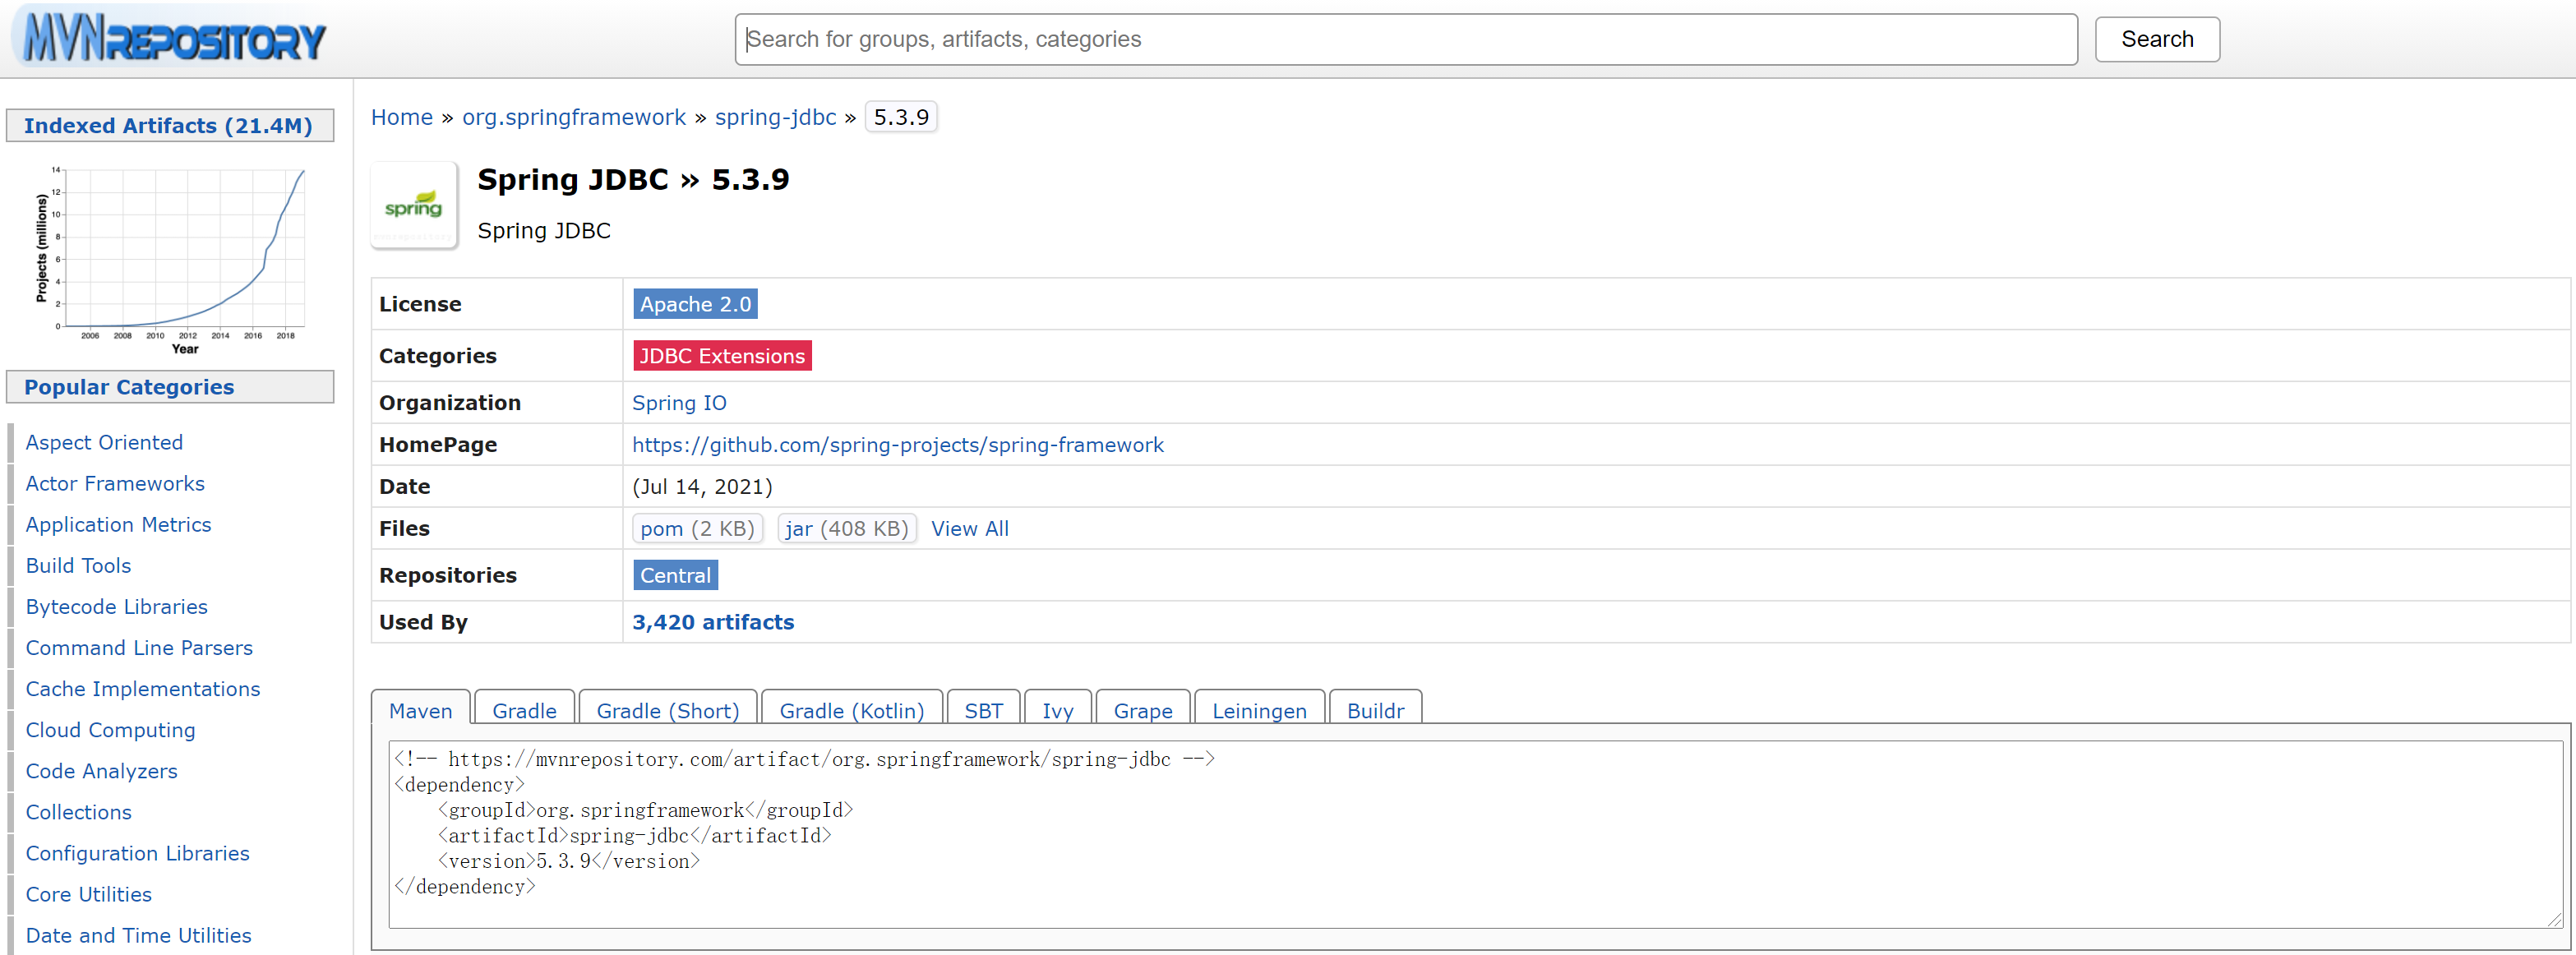
Task: Click the Spring JDBC » 5.3.9 heading
Action: coord(633,179)
